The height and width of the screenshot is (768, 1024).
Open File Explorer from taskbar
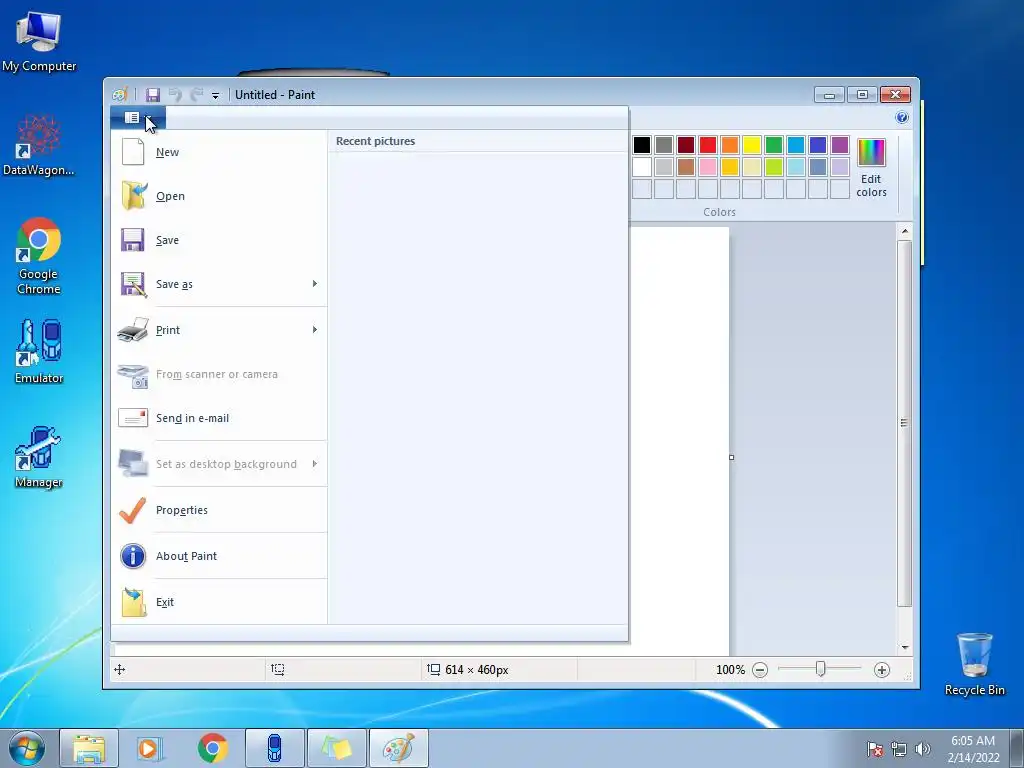89,748
